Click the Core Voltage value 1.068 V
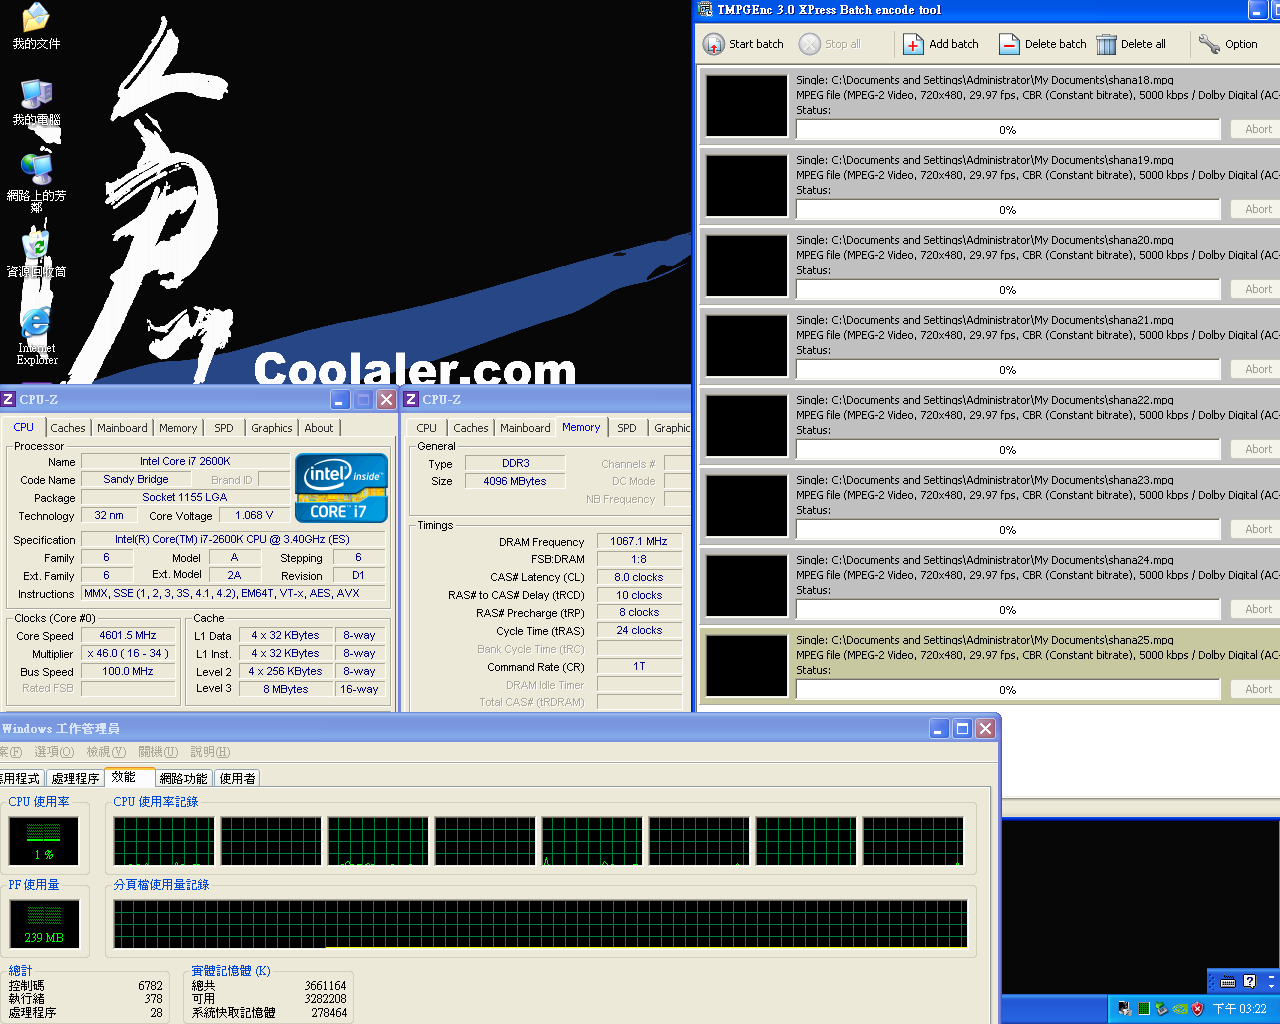The image size is (1280, 1024). [x=254, y=515]
